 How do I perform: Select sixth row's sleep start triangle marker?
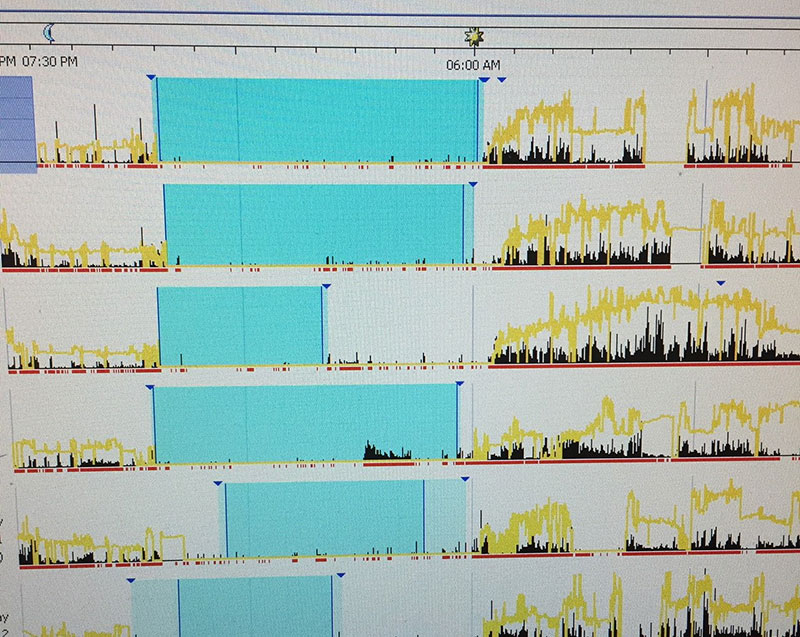pos(131,580)
